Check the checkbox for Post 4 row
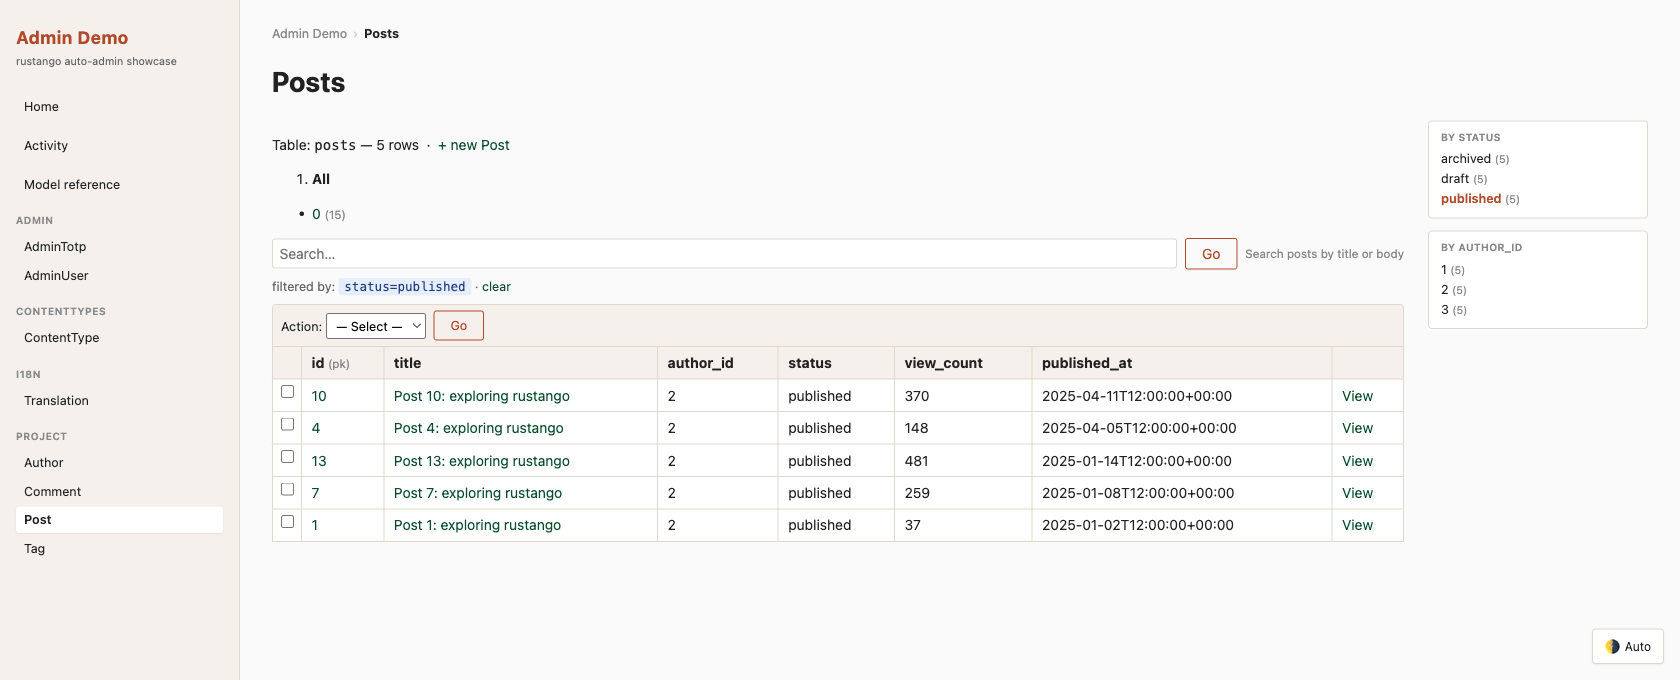1680x680 pixels. point(287,424)
